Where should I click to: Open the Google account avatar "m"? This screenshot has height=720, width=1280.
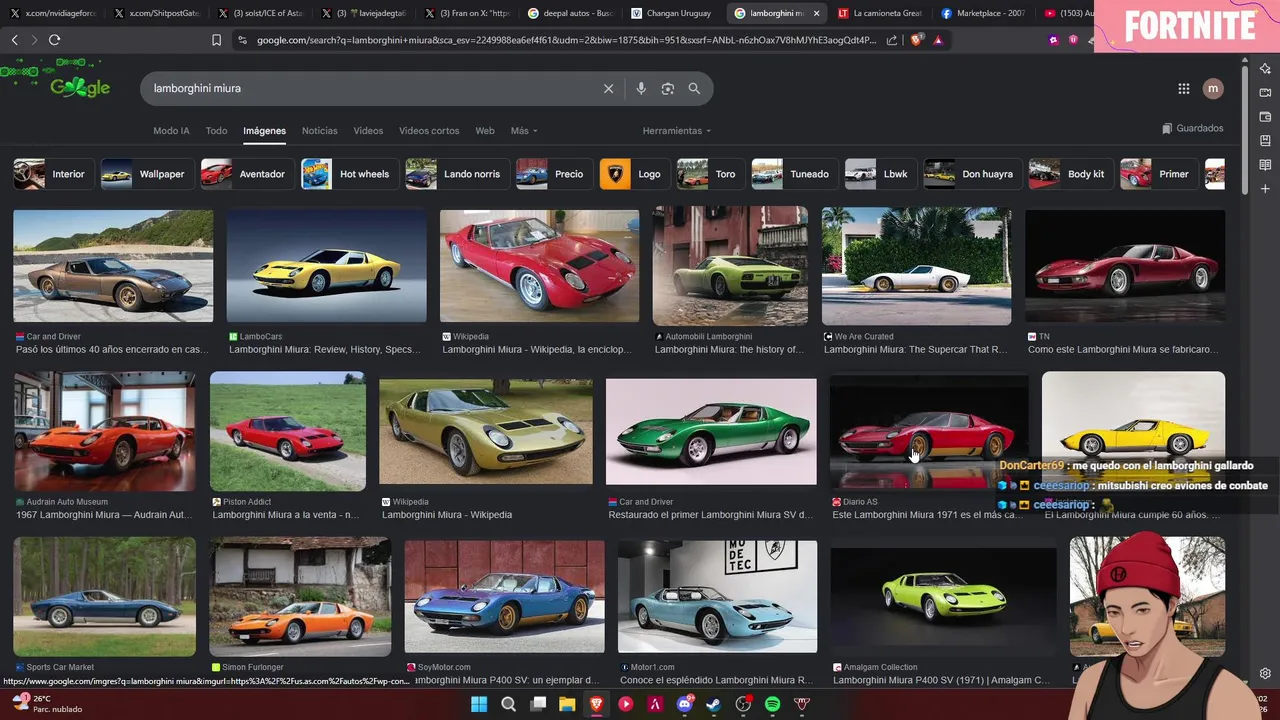(1213, 89)
